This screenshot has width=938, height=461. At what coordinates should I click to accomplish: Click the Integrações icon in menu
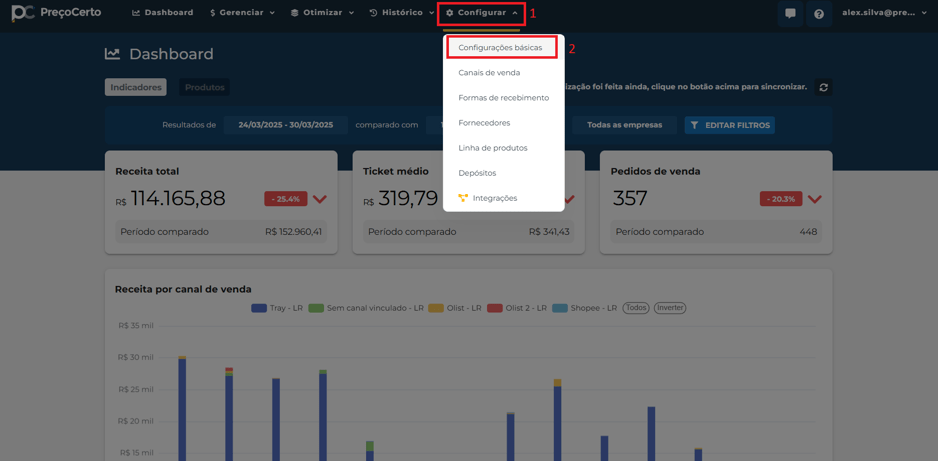point(462,198)
